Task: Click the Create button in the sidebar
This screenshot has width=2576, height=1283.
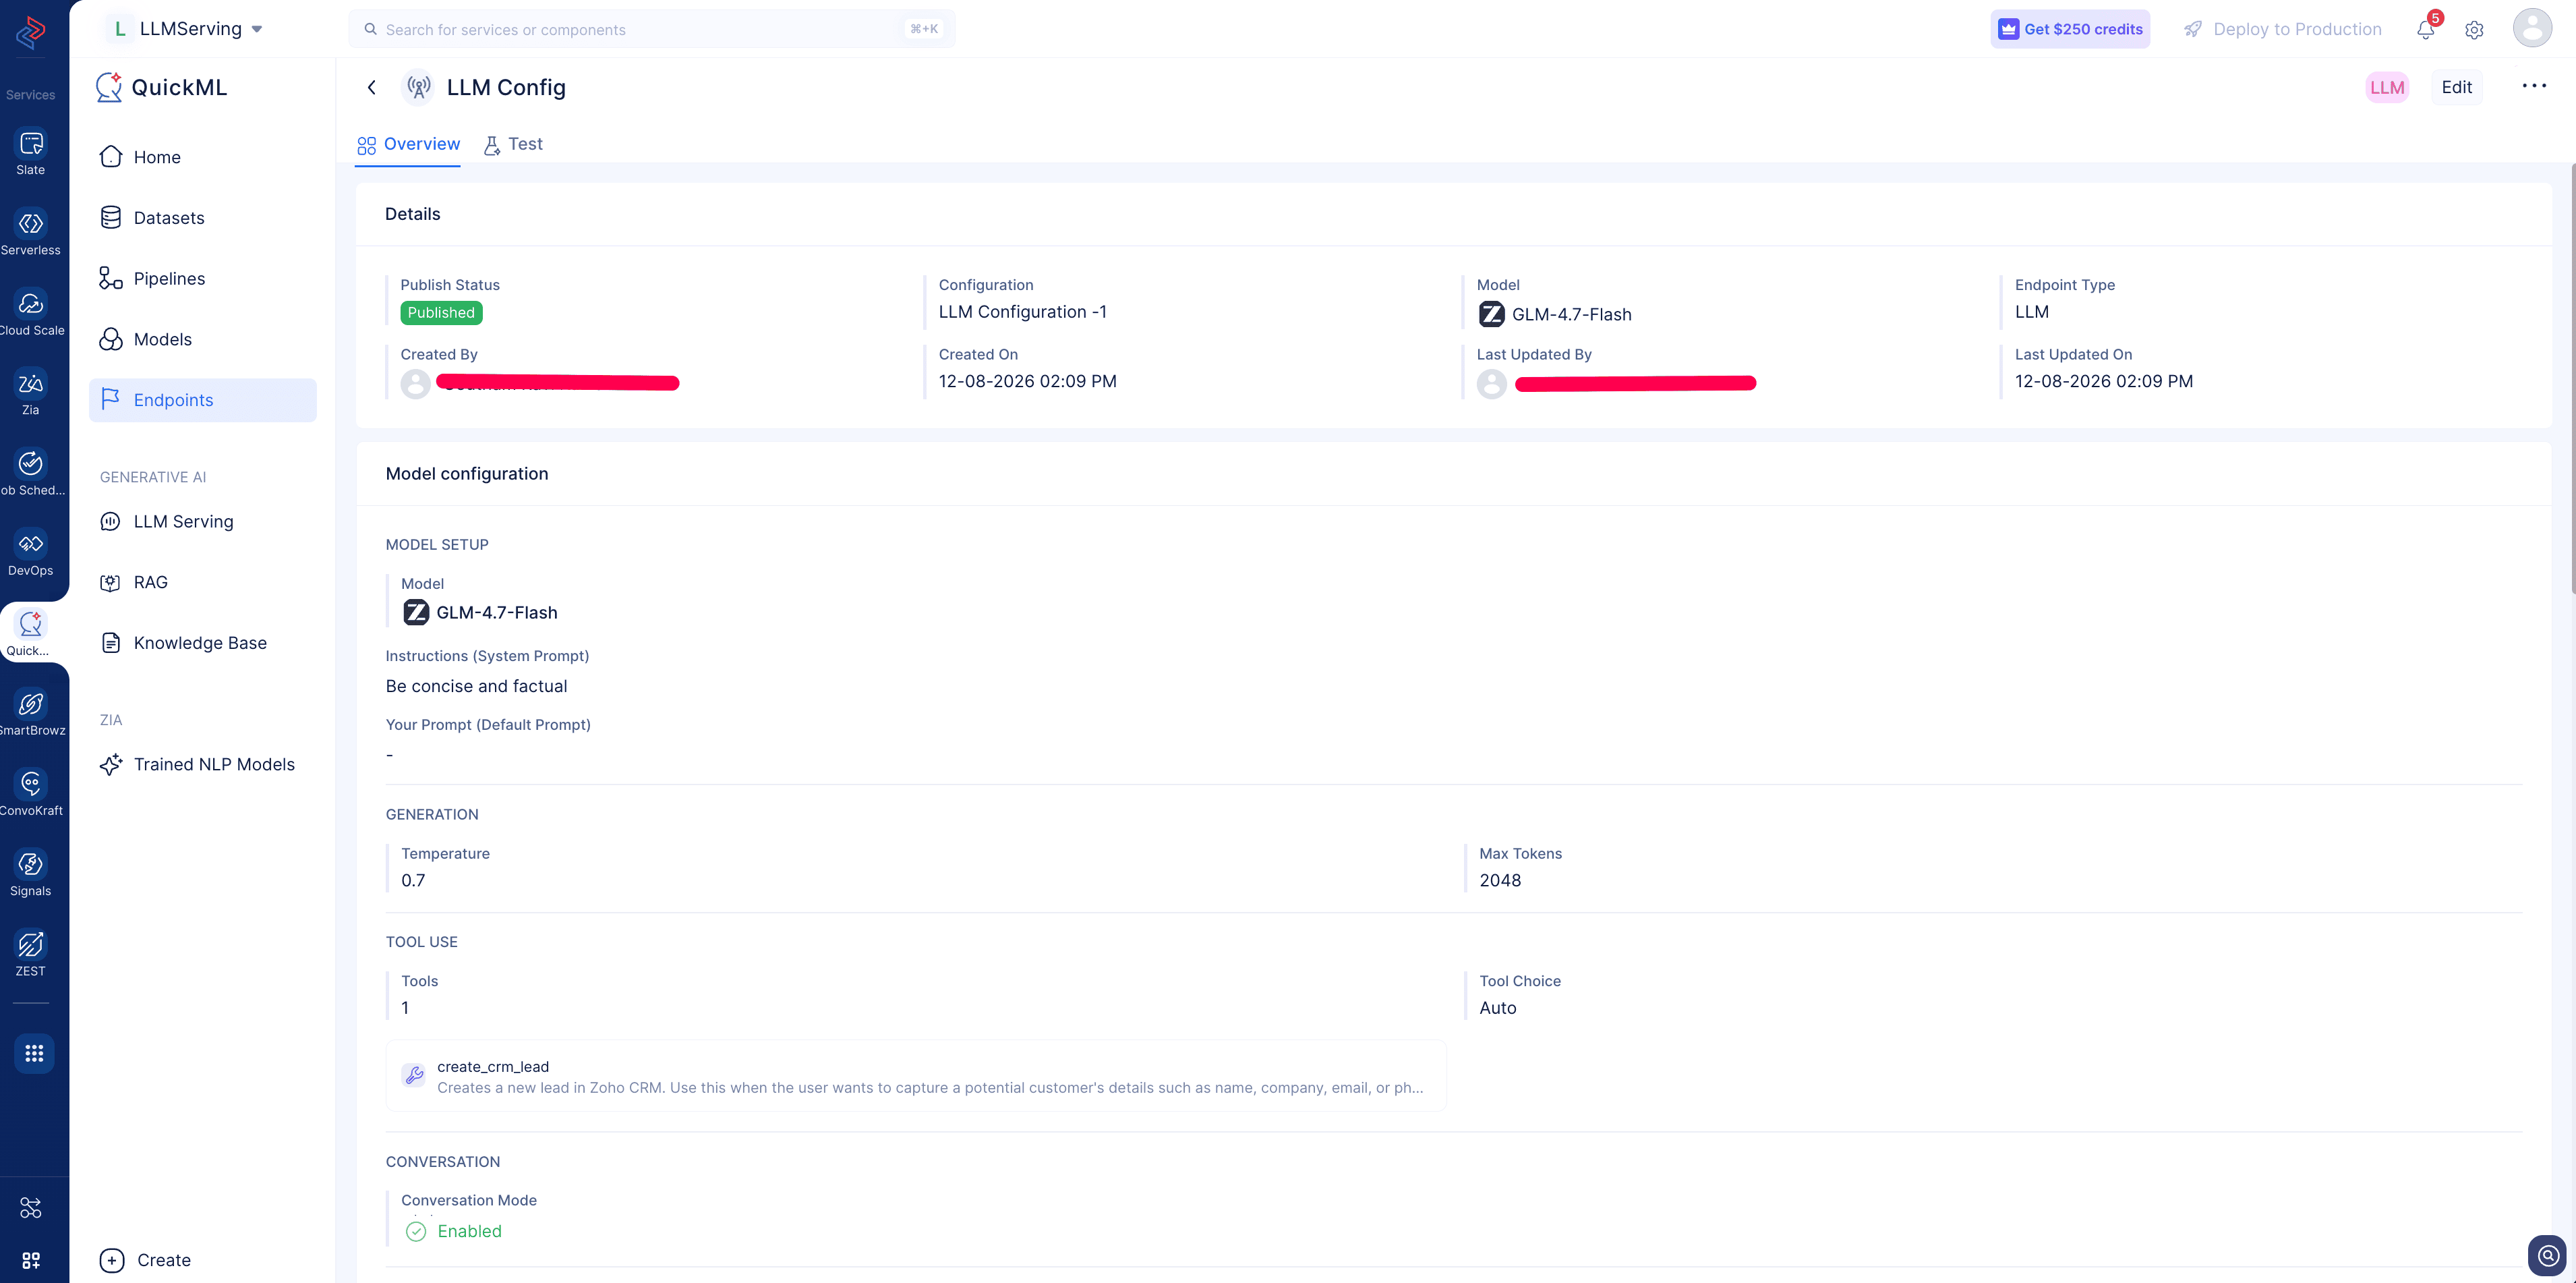Action: click(x=146, y=1260)
